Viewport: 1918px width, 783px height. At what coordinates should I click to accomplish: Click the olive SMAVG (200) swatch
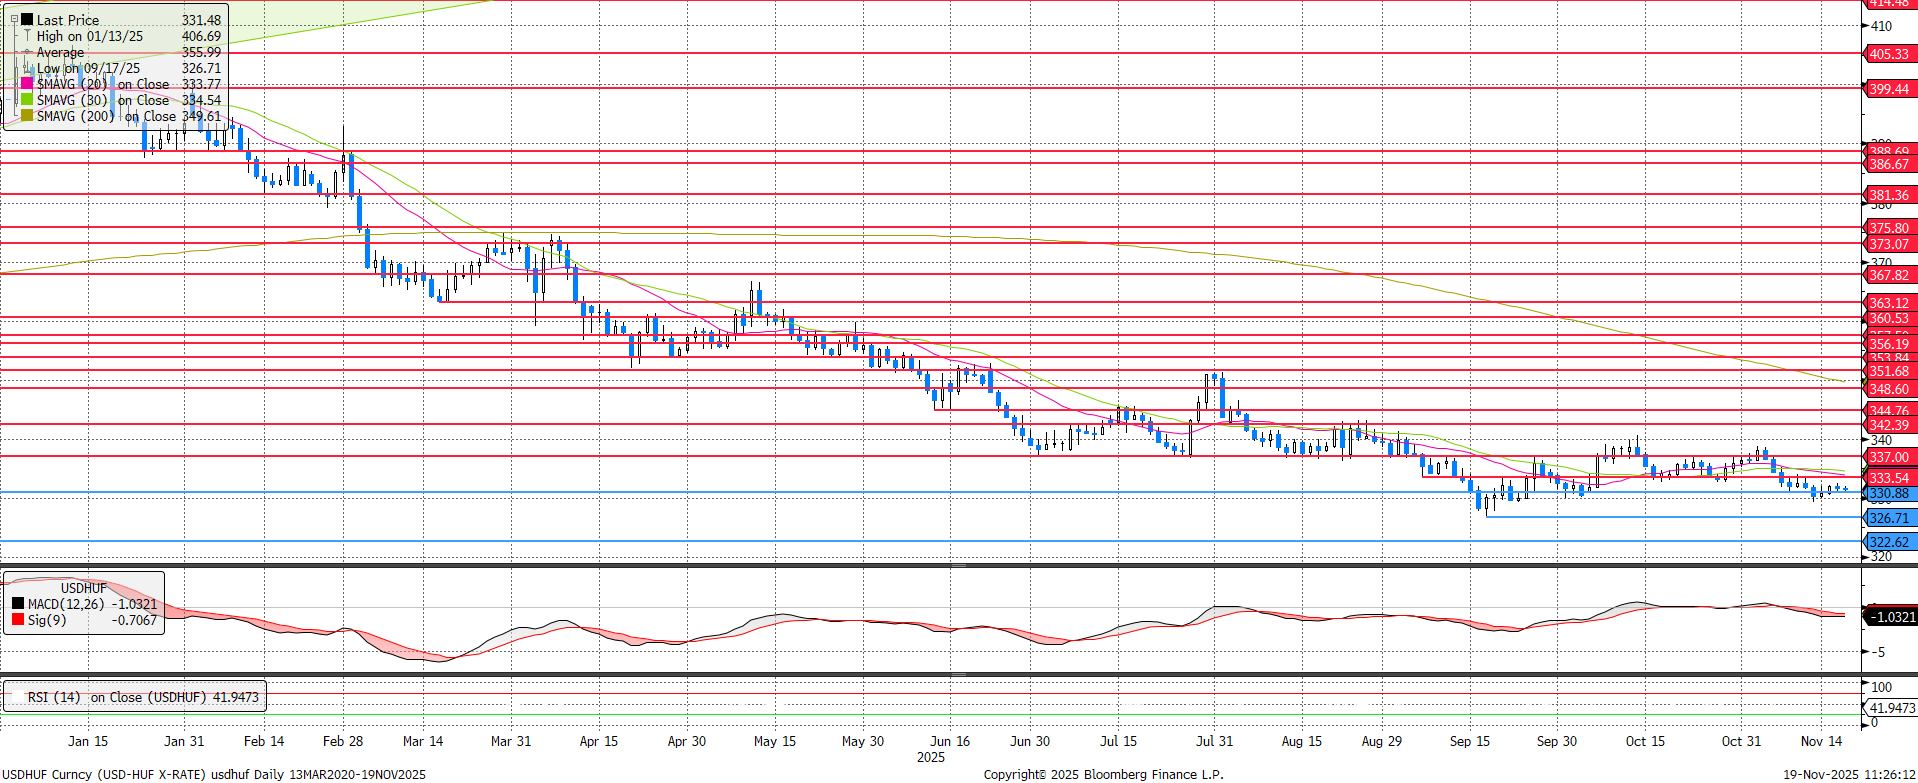point(27,116)
